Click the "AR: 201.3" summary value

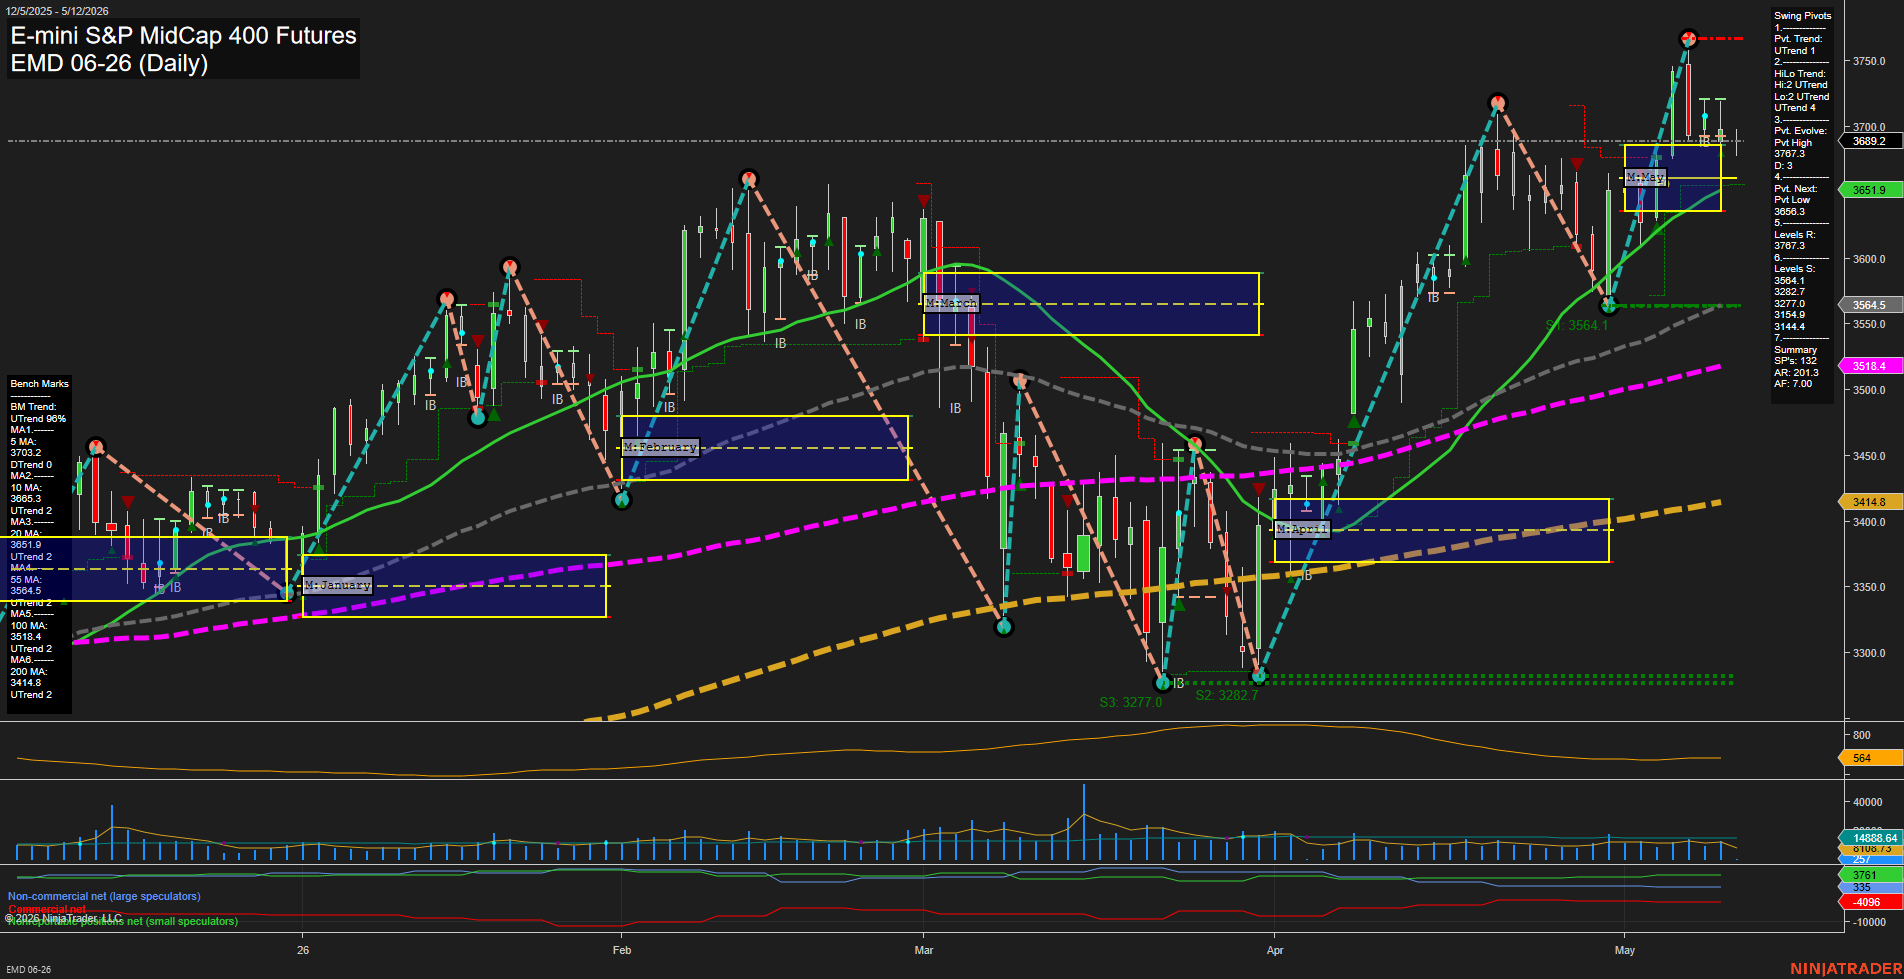pyautogui.click(x=1796, y=373)
